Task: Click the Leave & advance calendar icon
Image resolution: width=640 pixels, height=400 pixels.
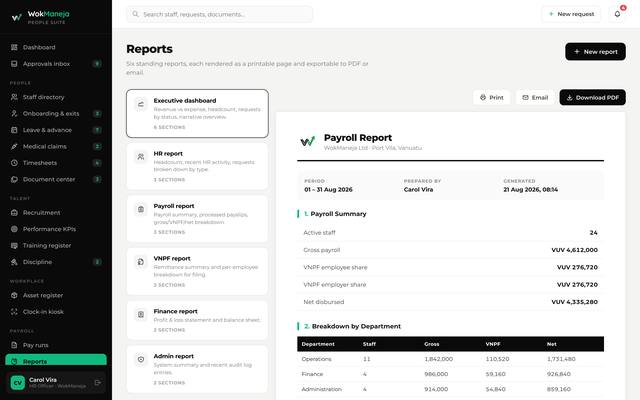Action: [x=14, y=130]
